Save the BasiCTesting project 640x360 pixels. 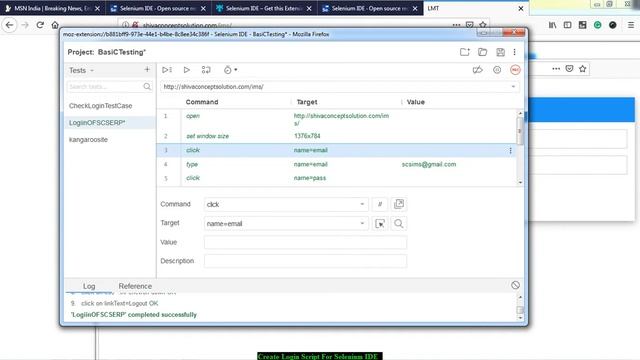click(500, 52)
